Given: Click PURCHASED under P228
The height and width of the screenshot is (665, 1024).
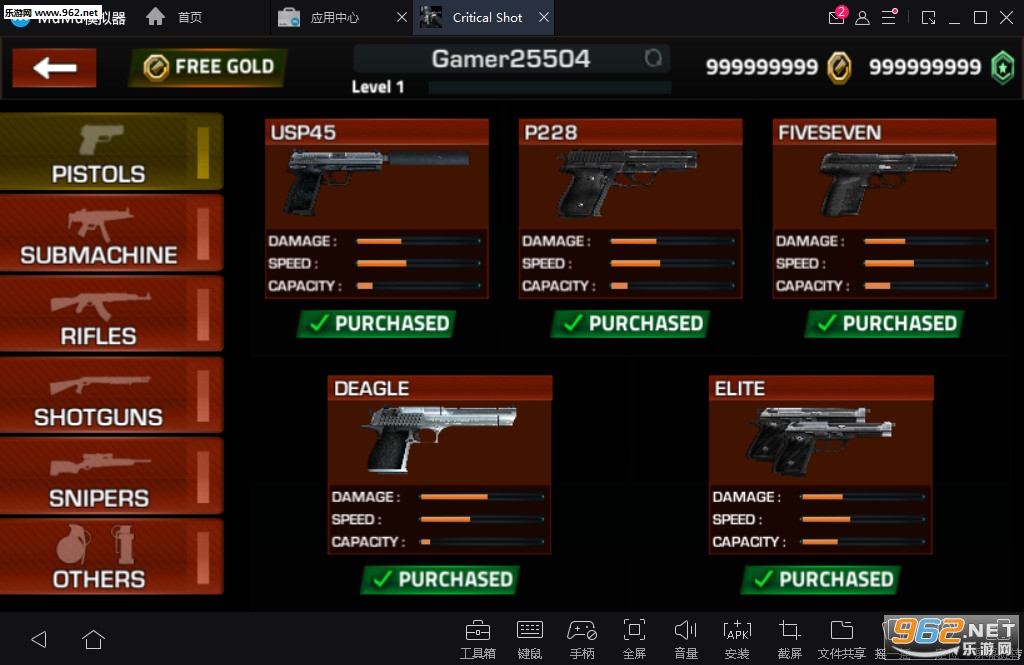Looking at the screenshot, I should tap(630, 323).
